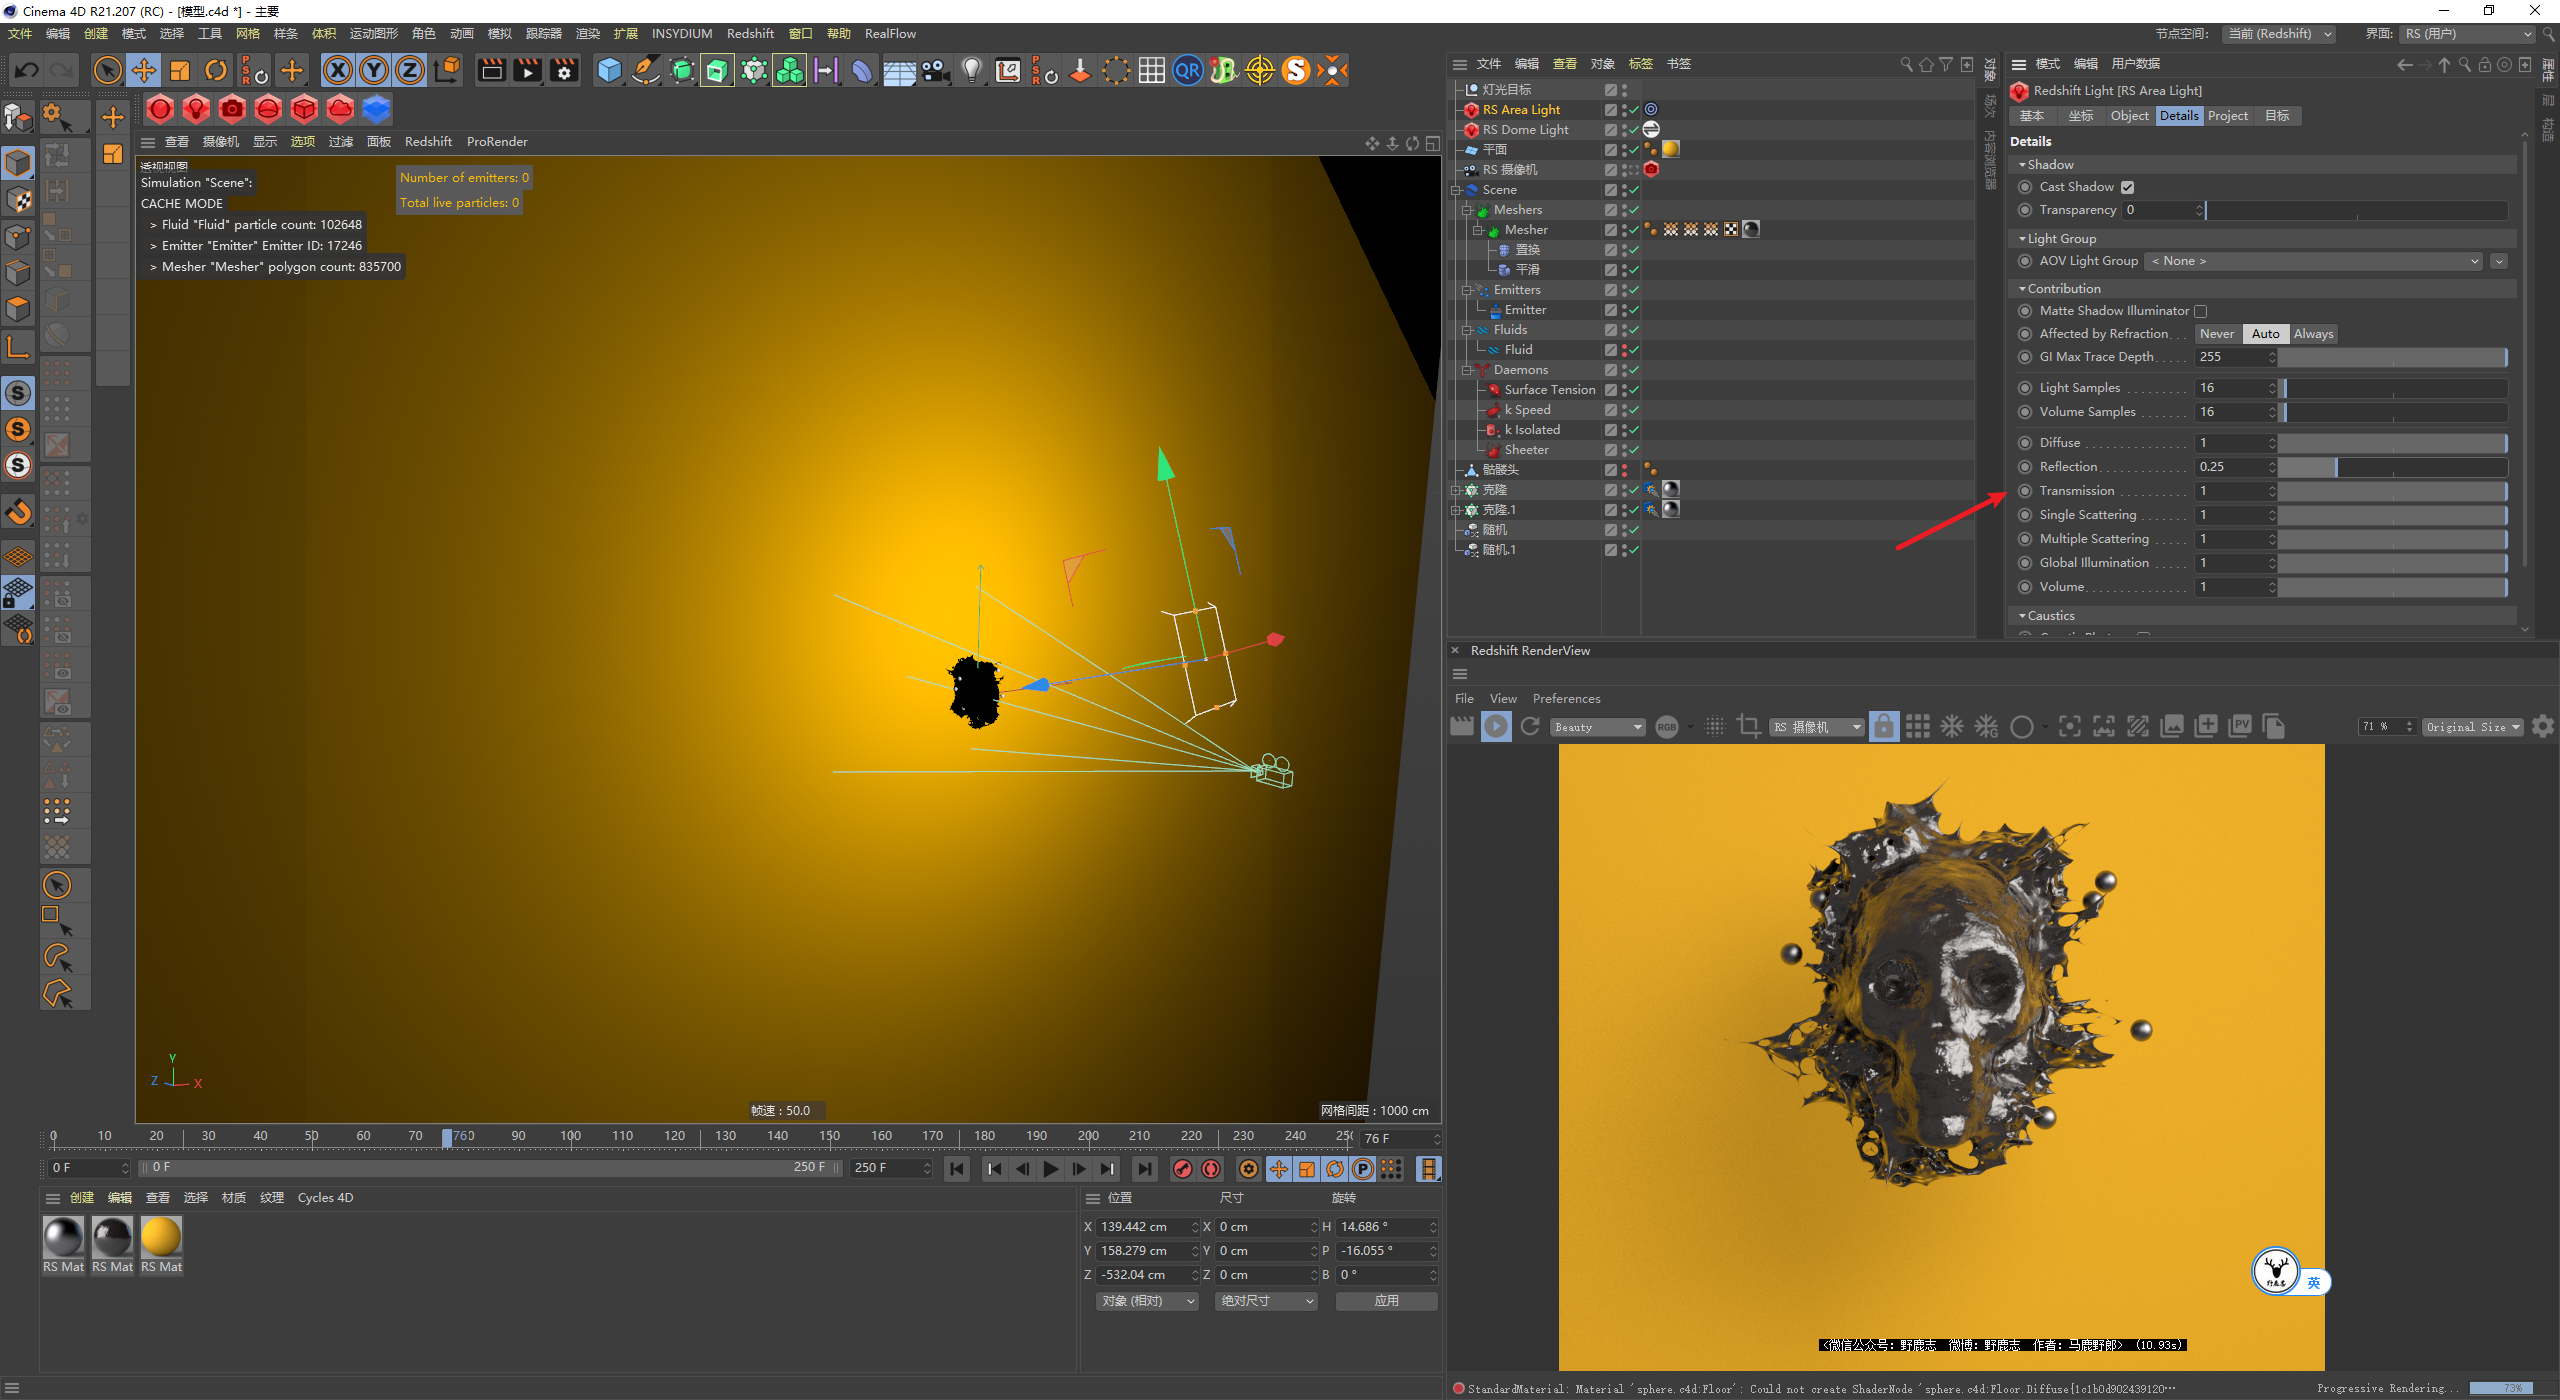2560x1400 pixels.
Task: Click frame 100 on the timeline ruler
Action: pyautogui.click(x=570, y=1136)
